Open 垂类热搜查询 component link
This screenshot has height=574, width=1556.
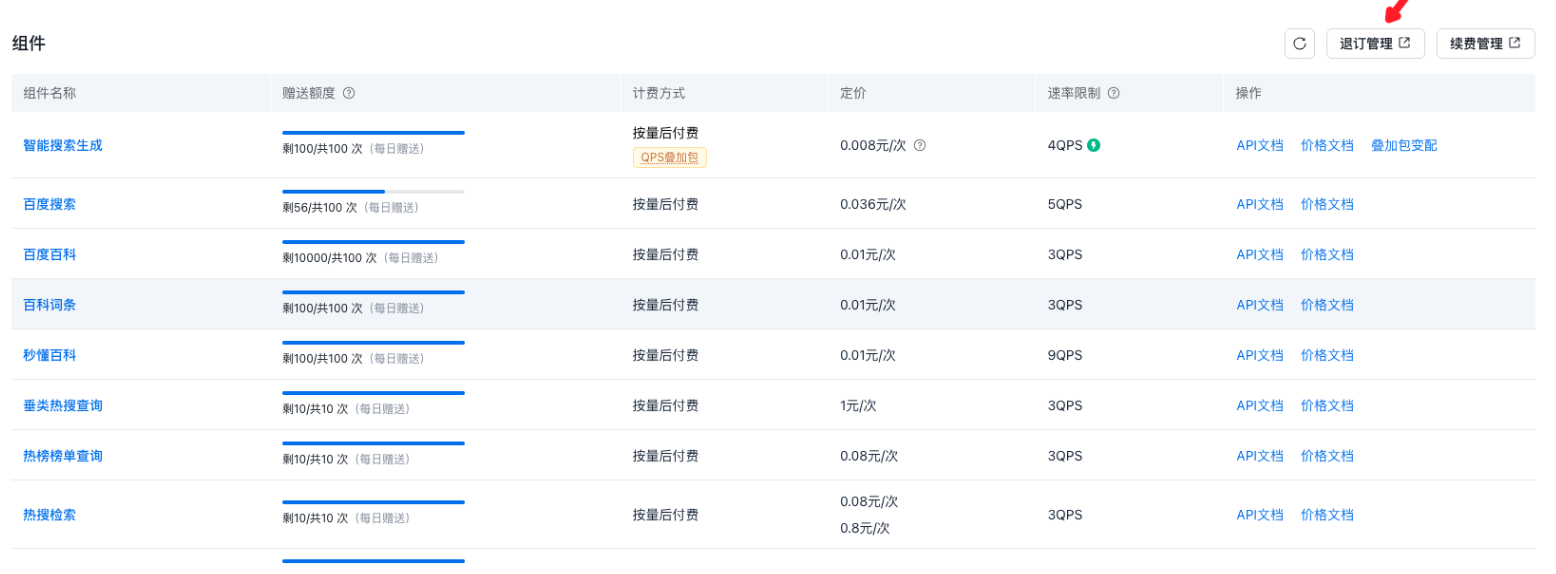point(63,406)
